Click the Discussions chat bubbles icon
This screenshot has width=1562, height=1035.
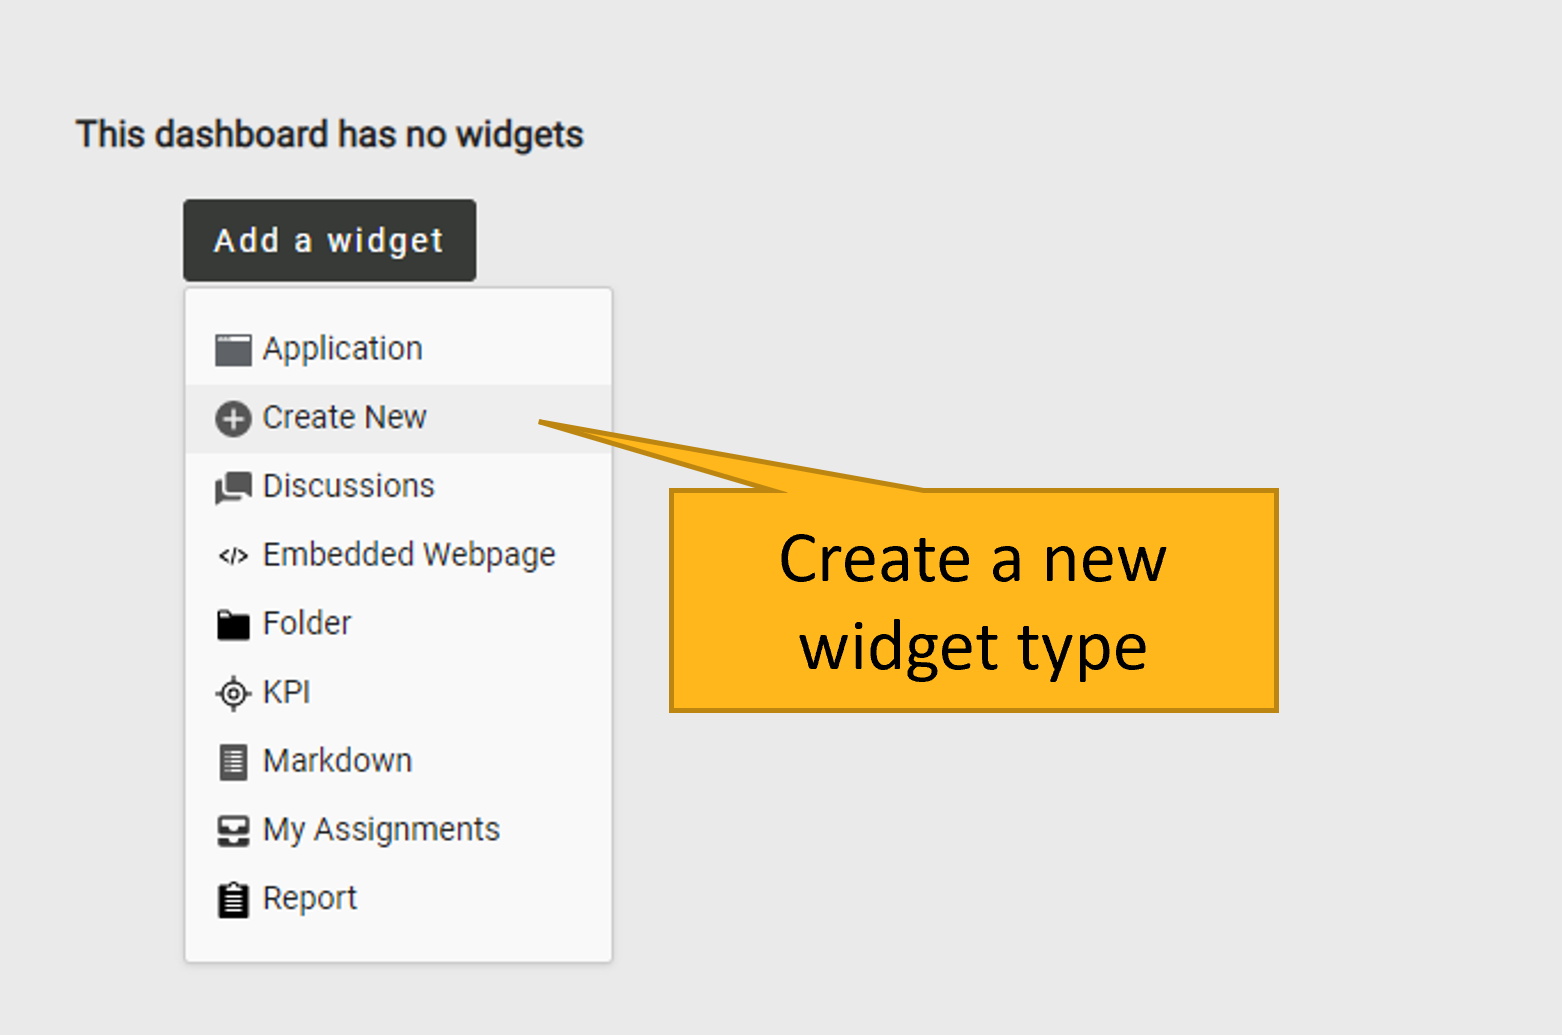[233, 488]
